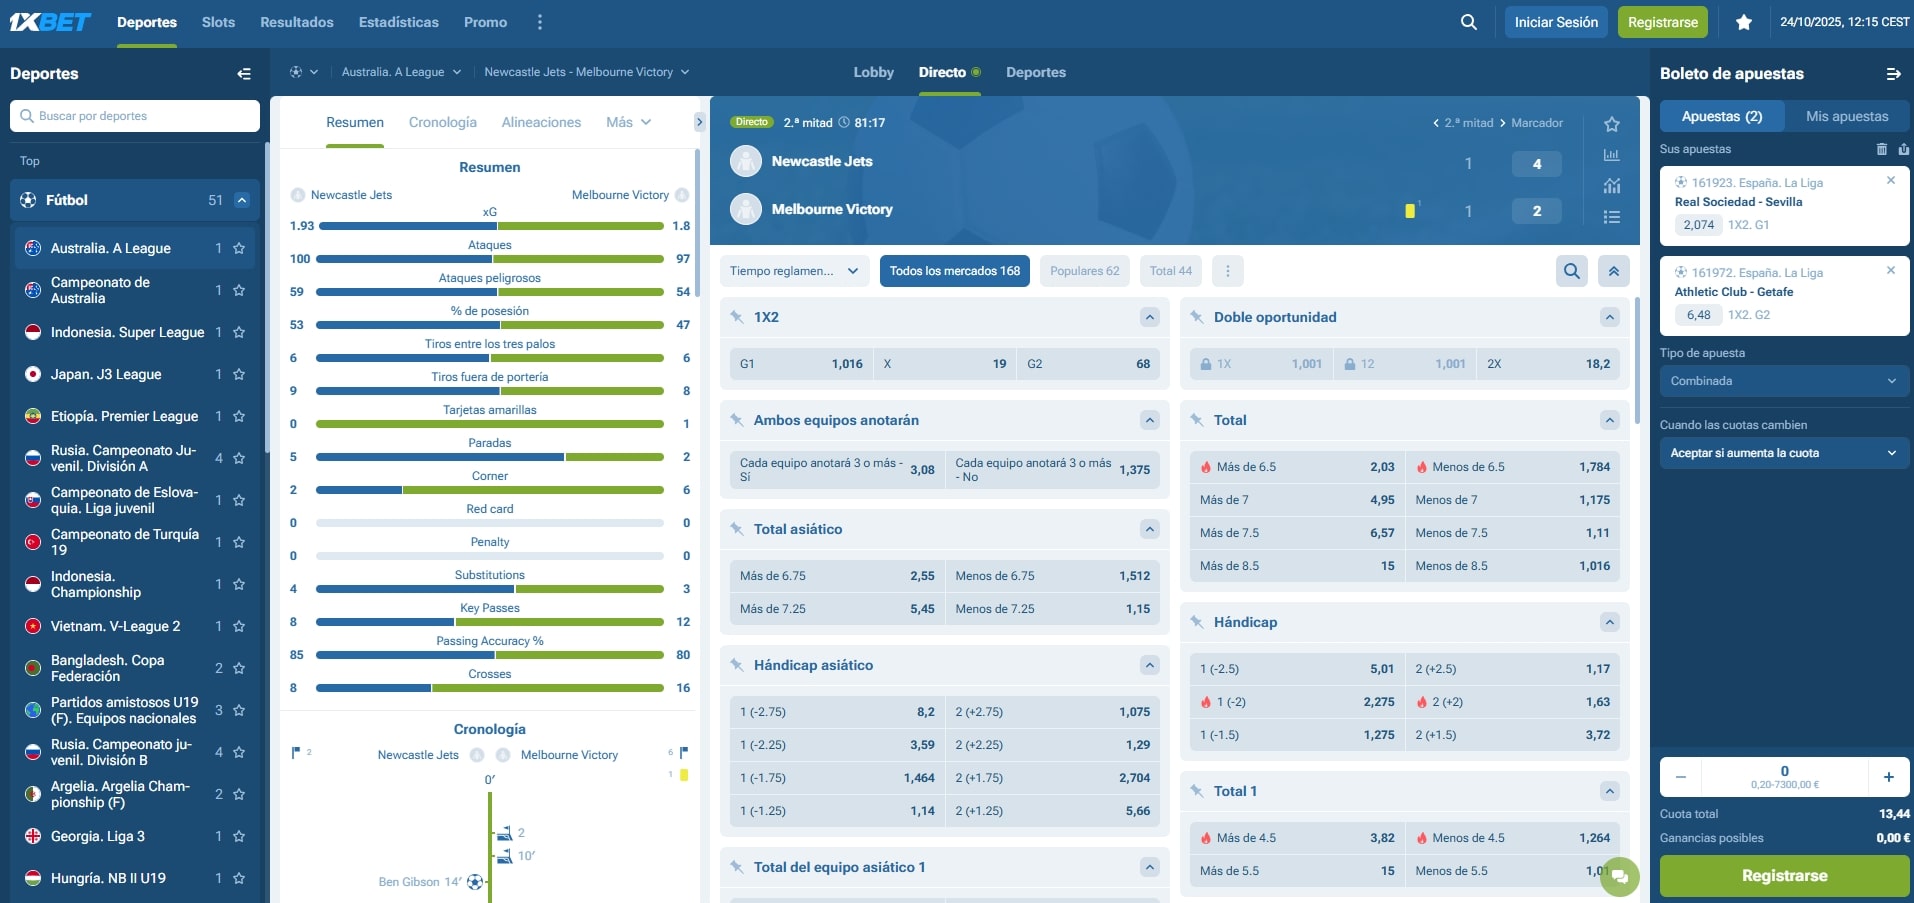Favorite the Australia. A League star
Screen dimensions: 1914x903
239,249
